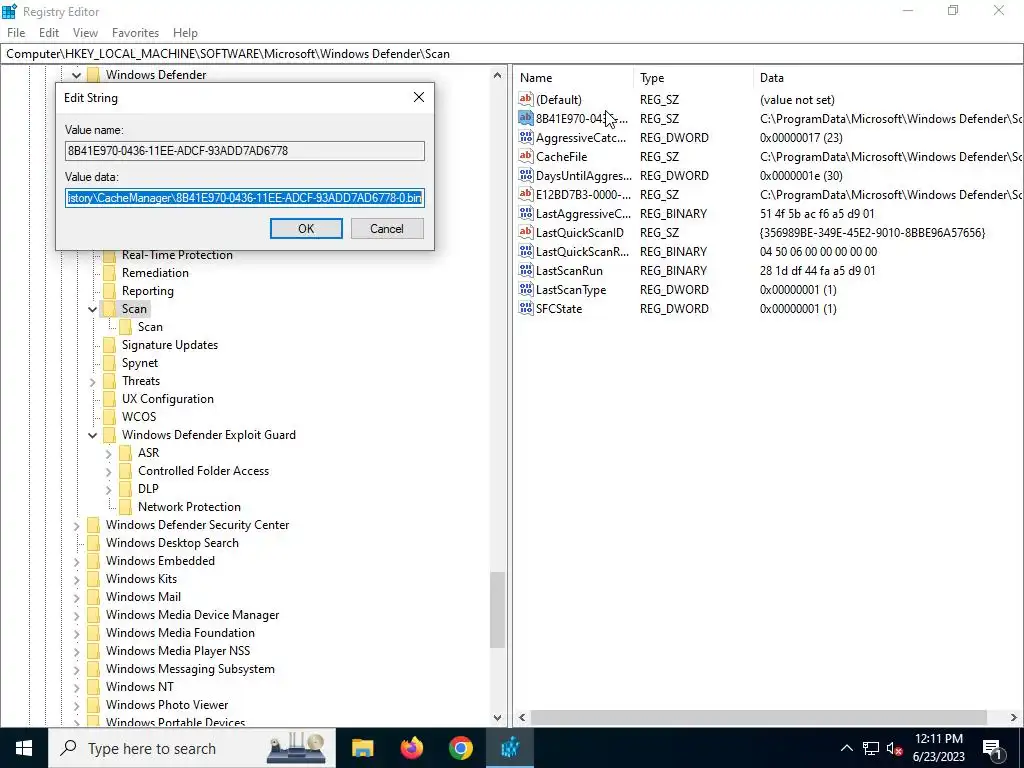Show hidden tray icons chevron

[x=846, y=748]
